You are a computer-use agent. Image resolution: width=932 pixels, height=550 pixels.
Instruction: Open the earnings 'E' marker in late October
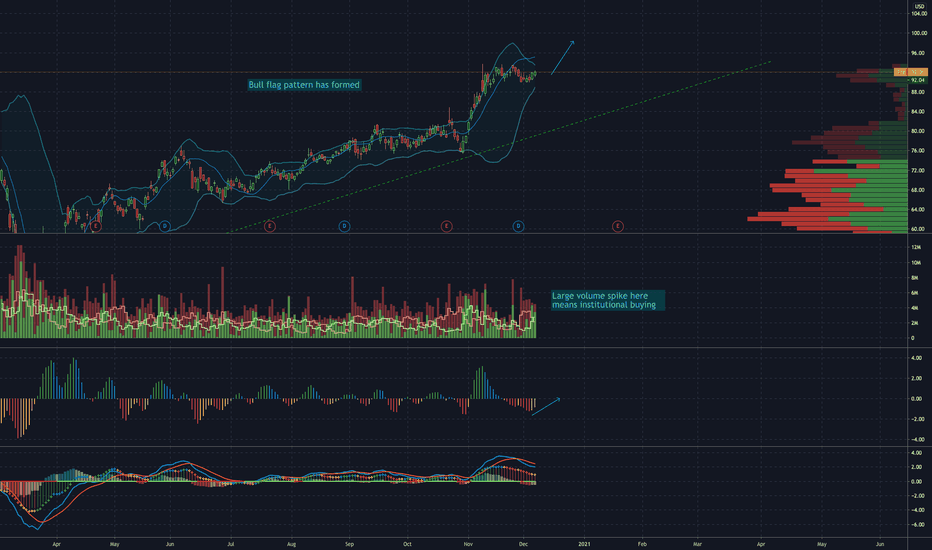[446, 226]
